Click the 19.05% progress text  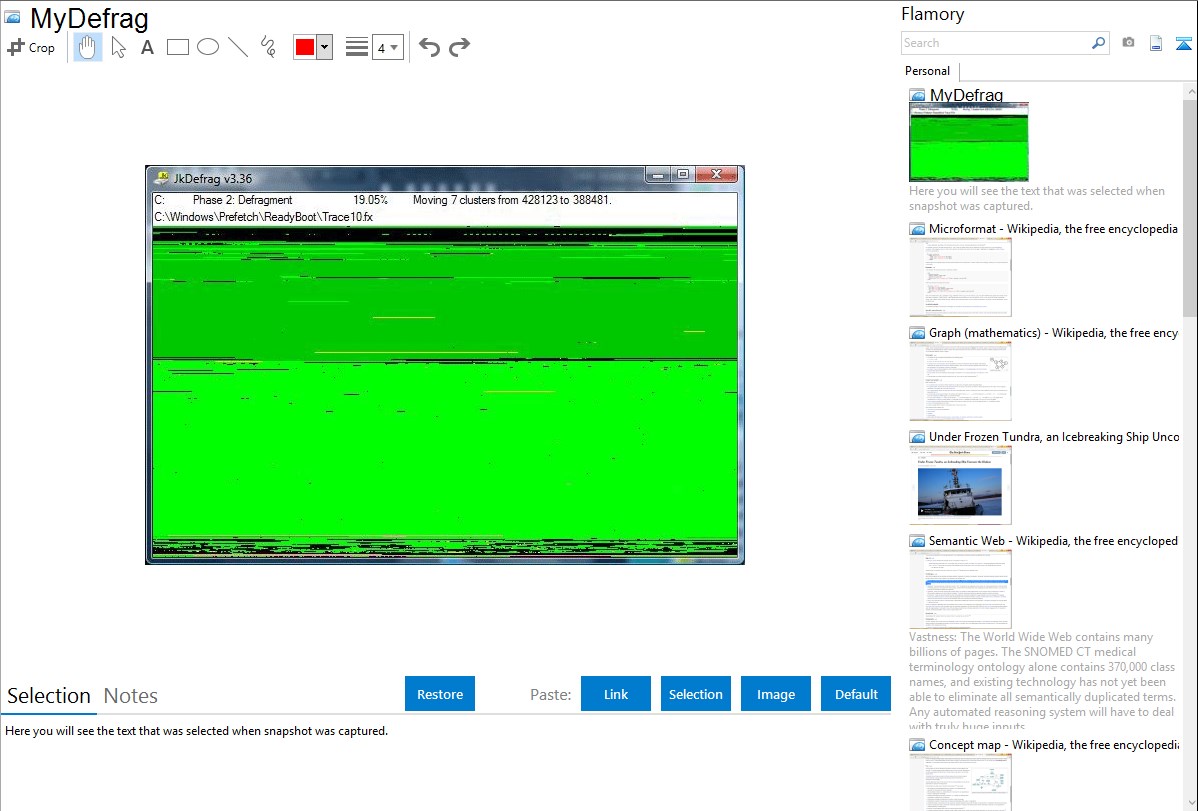(x=370, y=200)
